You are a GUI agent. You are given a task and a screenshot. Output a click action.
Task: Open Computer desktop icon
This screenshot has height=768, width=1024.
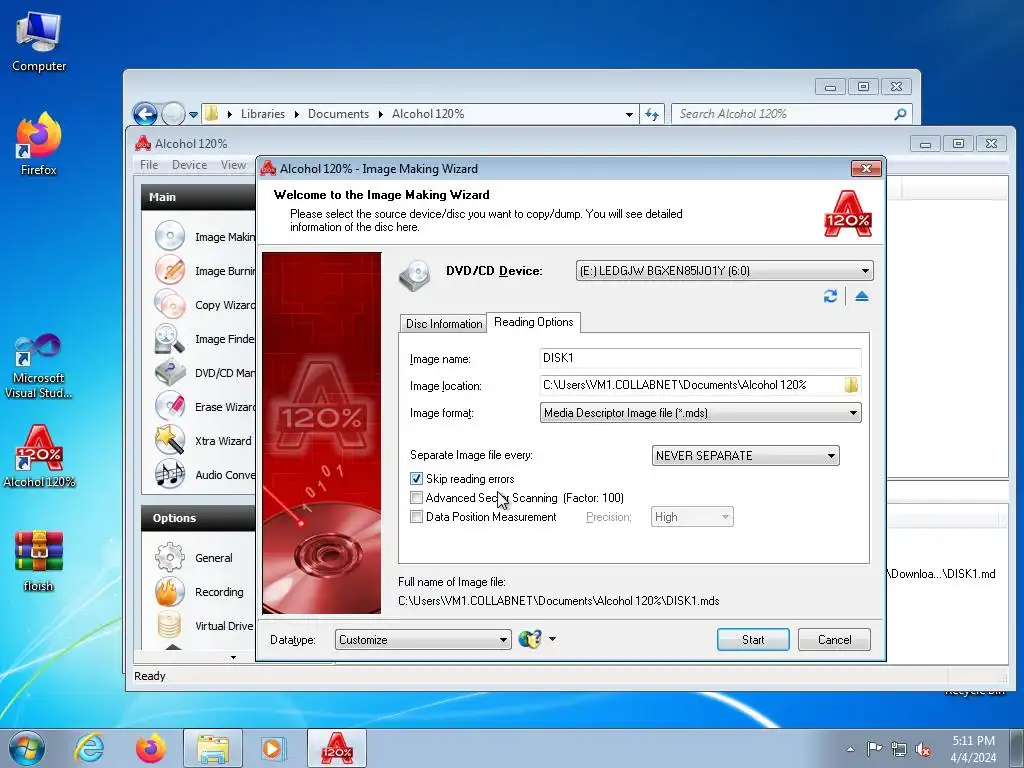[x=39, y=42]
